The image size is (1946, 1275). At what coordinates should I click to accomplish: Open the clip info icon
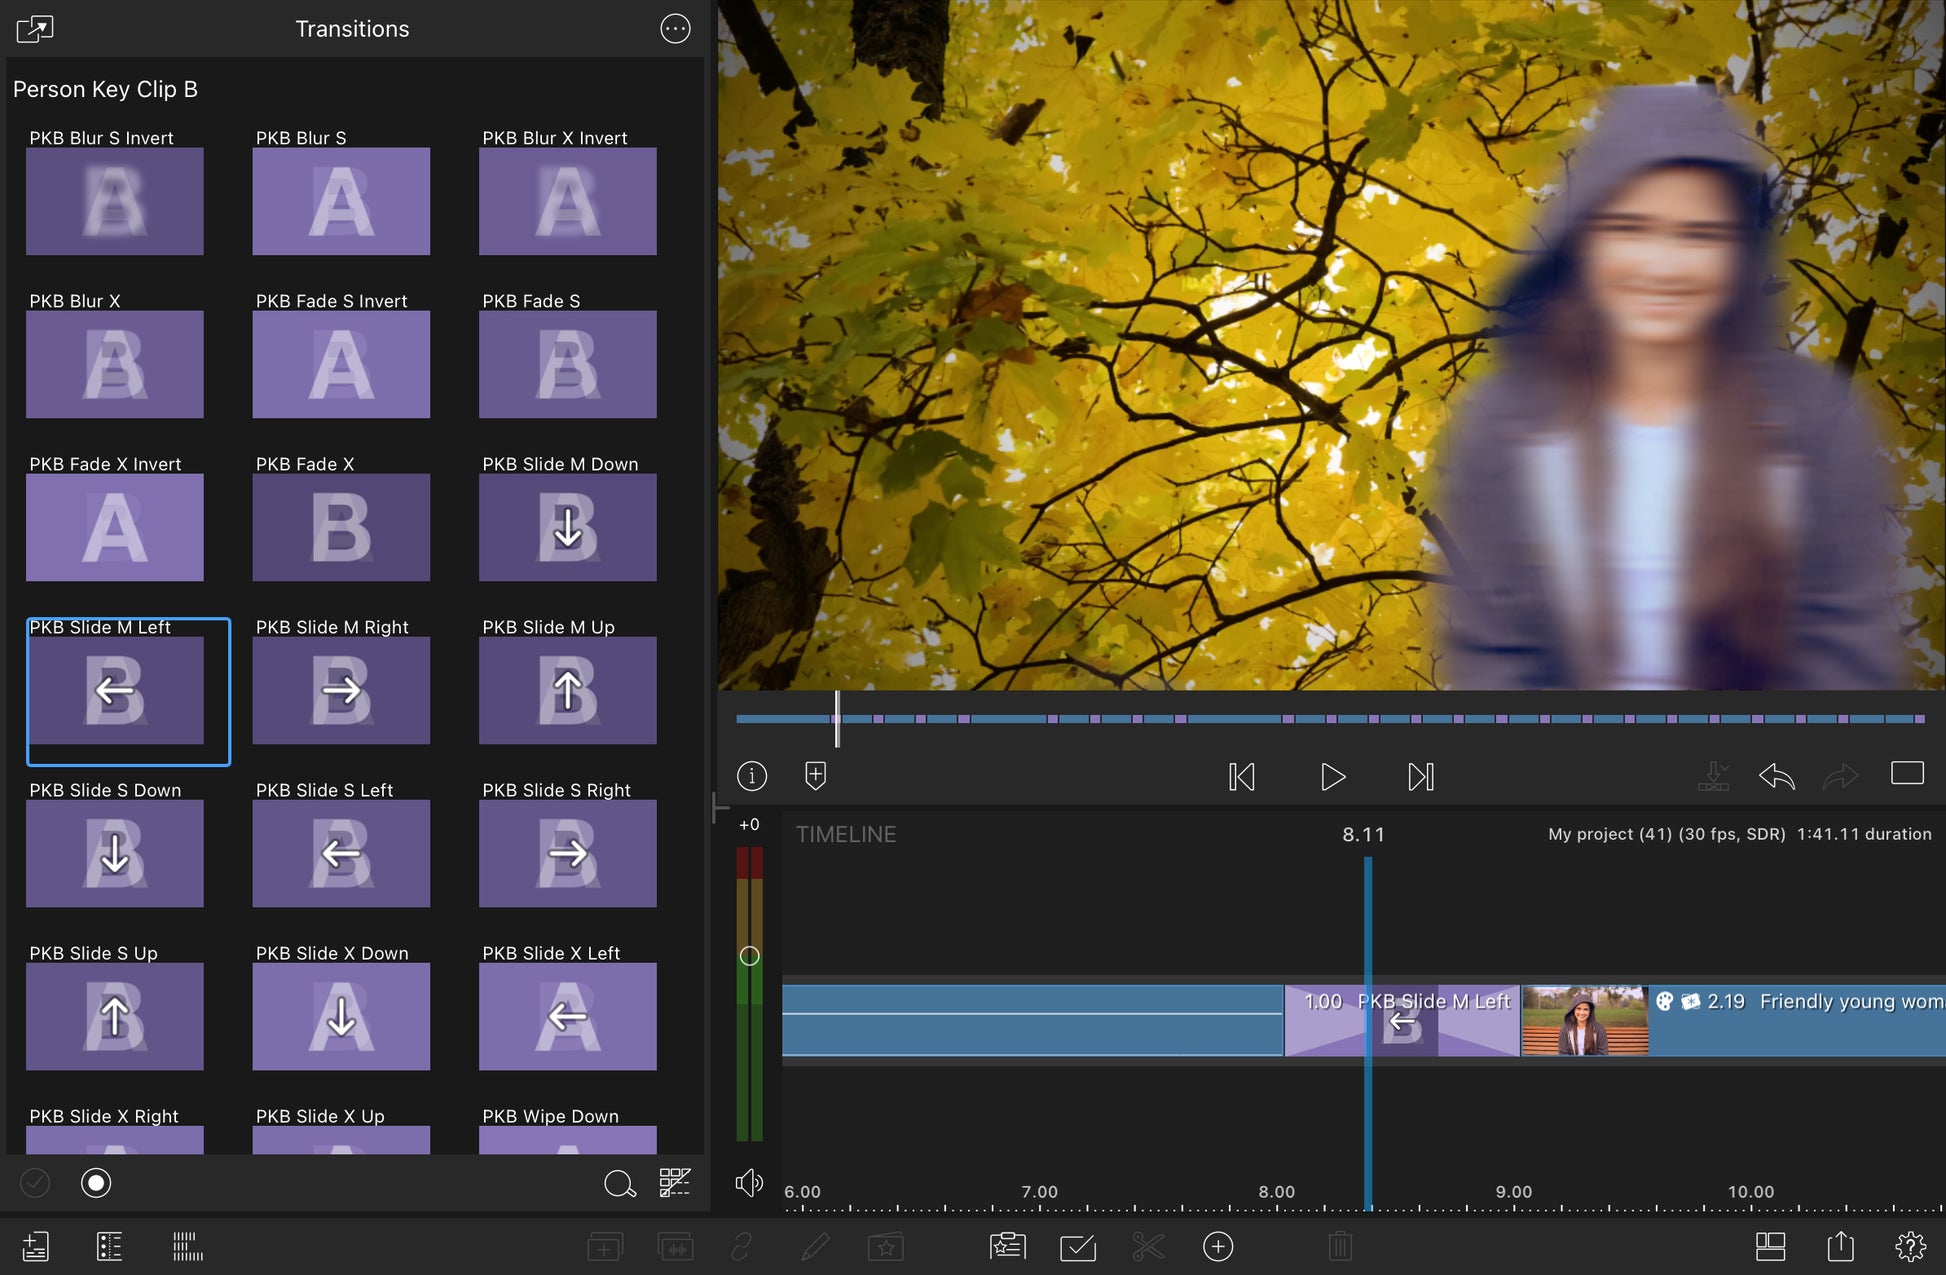click(752, 776)
